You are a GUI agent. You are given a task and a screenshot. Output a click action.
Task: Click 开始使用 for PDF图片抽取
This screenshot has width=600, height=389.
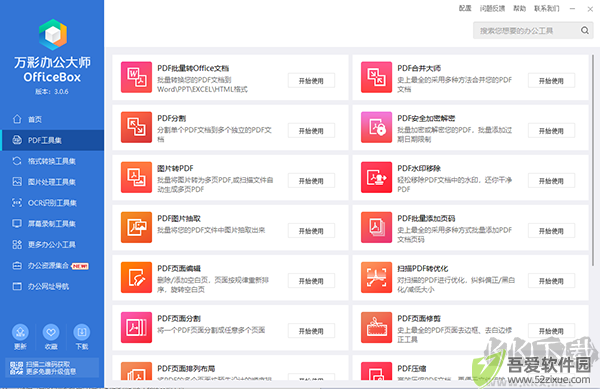(x=311, y=231)
